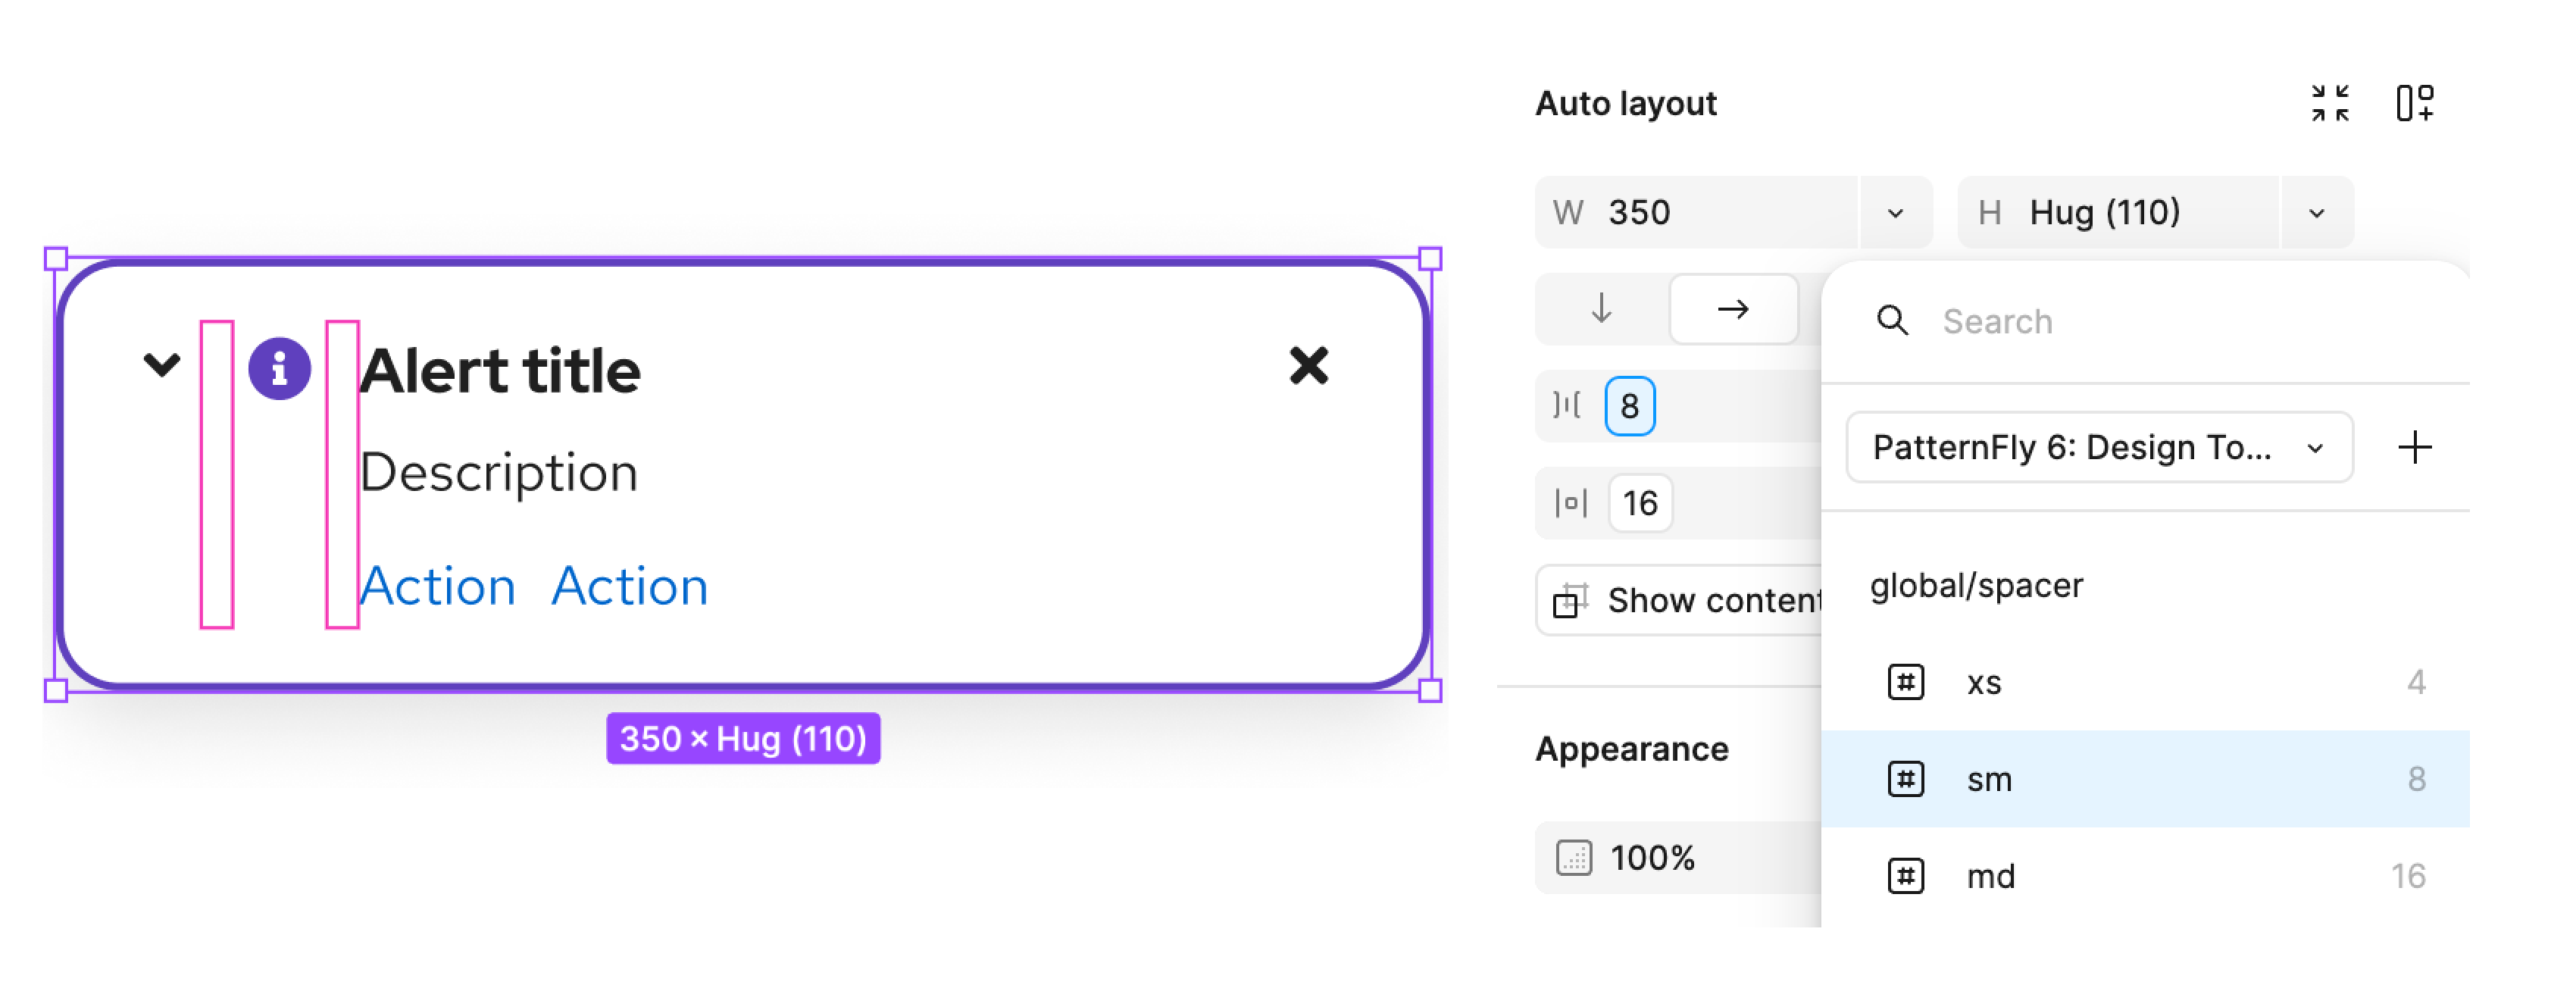Select vertical layout direction

1600,310
